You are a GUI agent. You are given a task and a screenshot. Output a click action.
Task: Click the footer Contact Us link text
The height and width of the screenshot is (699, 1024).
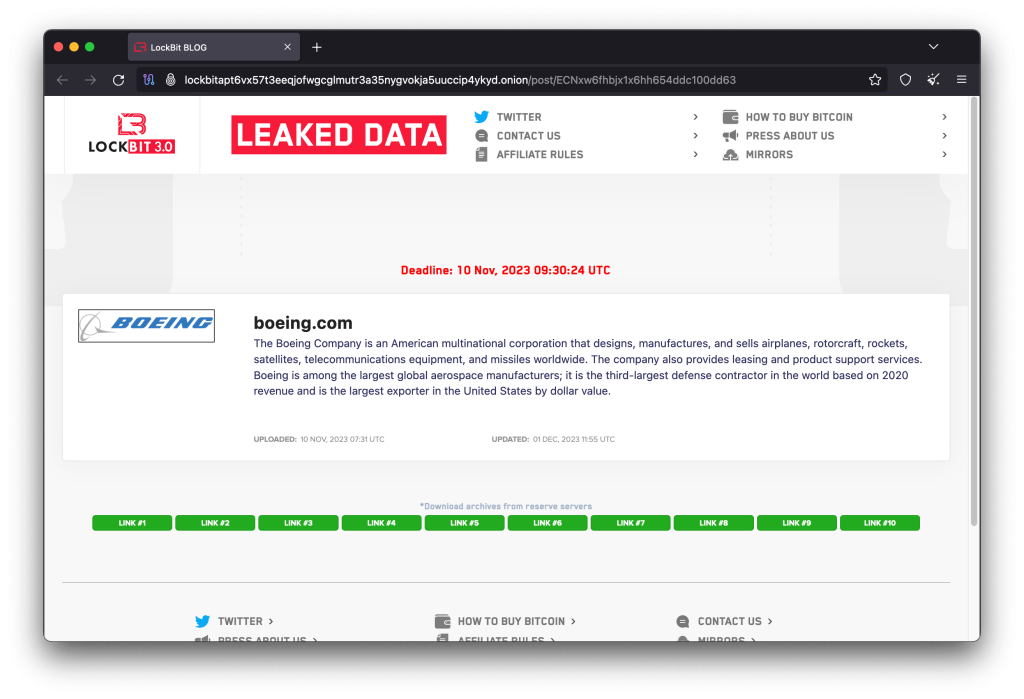tap(729, 621)
